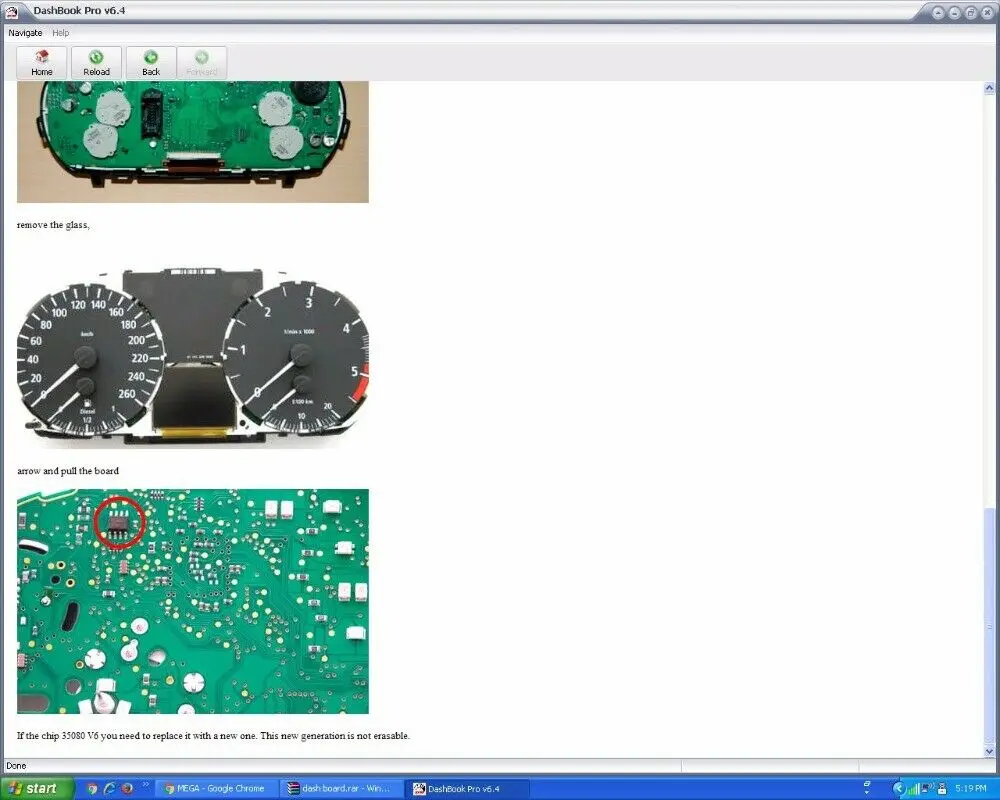Viewport: 1000px width, 800px height.
Task: Click the system clock showing 5:19 PM
Action: [971, 789]
